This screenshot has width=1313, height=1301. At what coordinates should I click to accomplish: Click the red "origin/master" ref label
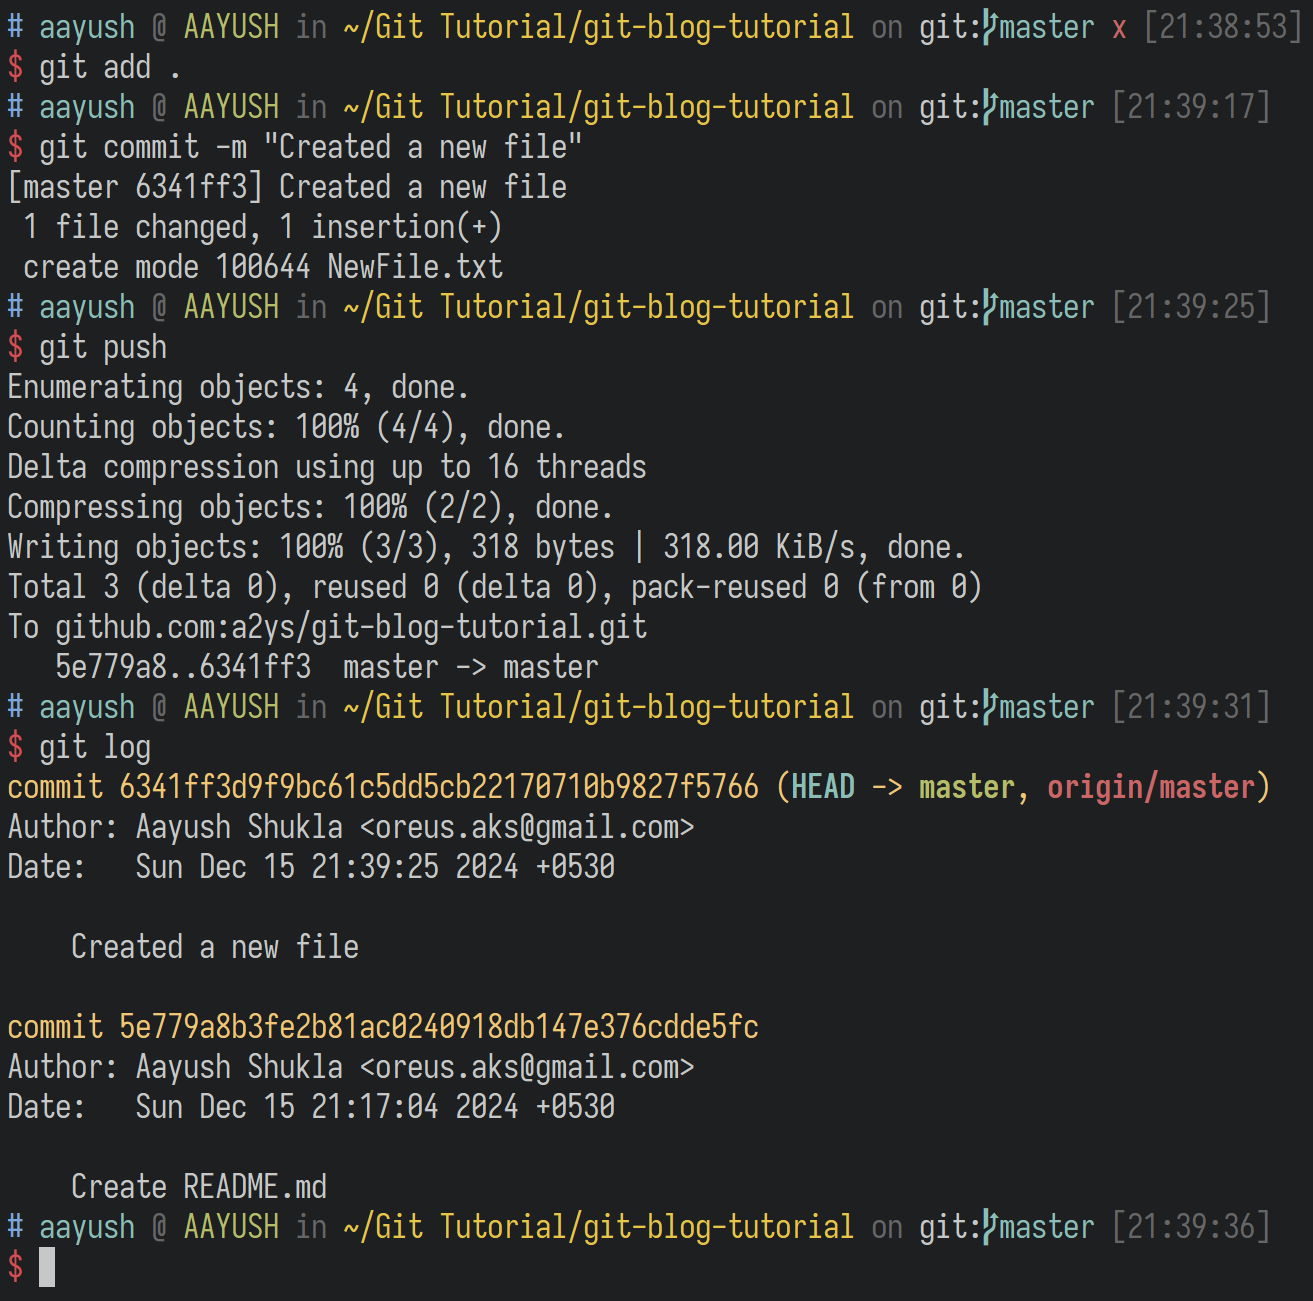(x=1151, y=787)
